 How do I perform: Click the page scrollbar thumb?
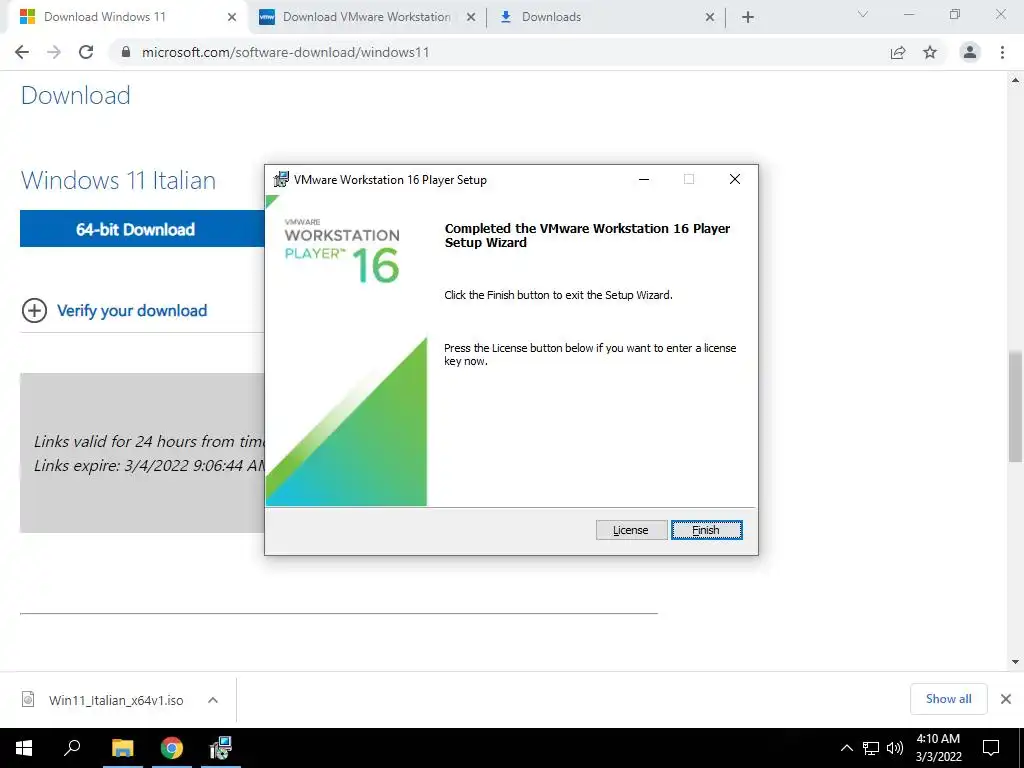(1015, 406)
